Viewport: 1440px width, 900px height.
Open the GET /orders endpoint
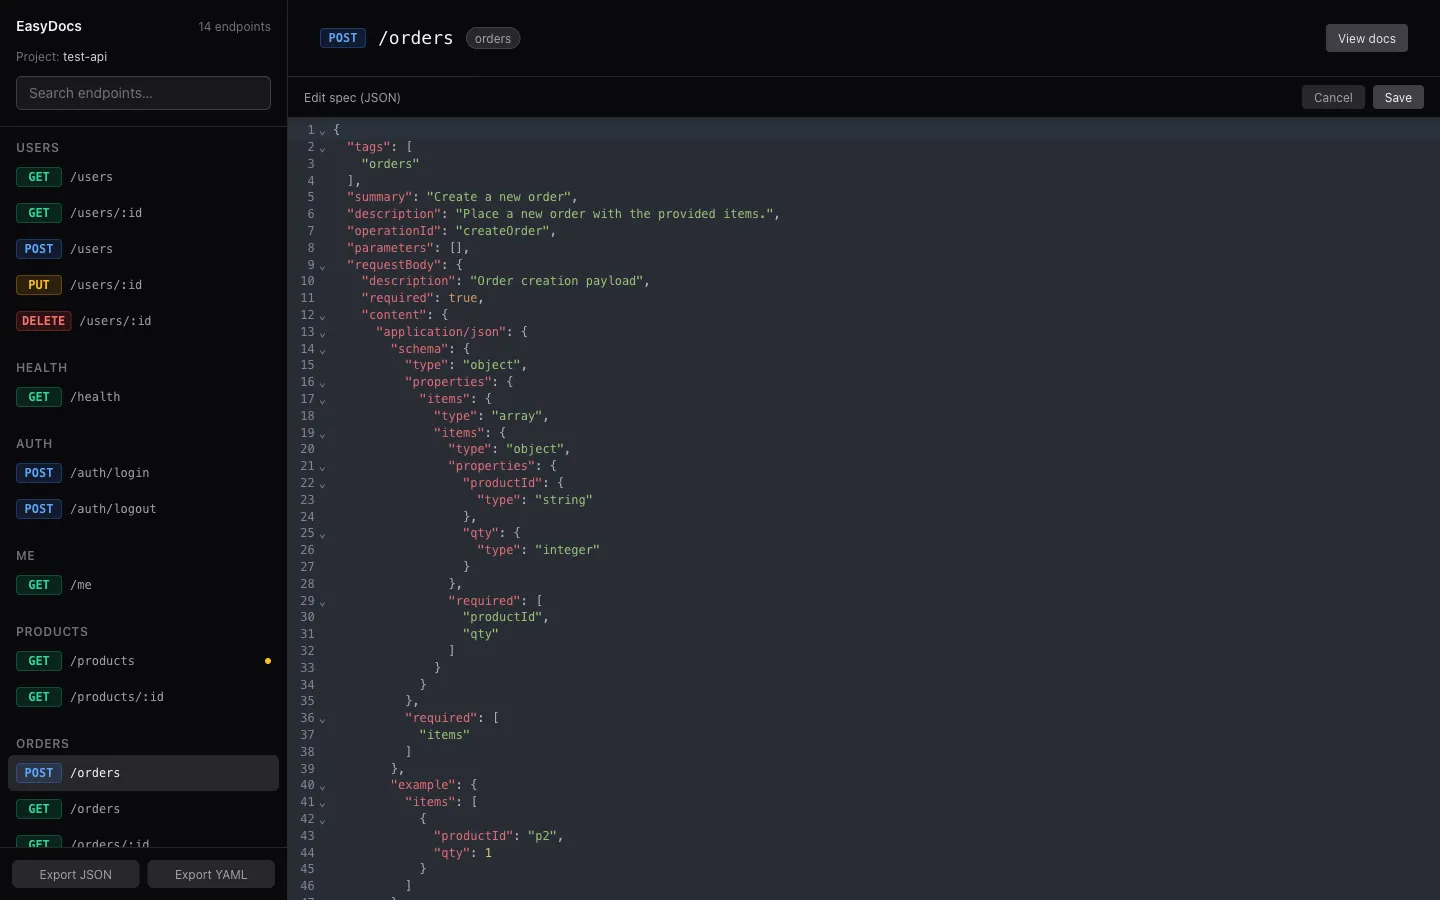143,809
